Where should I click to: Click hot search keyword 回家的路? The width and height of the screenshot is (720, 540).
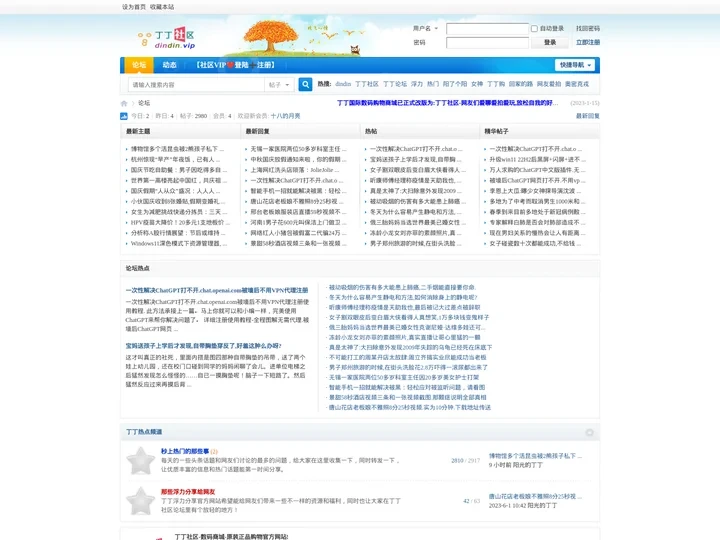click(x=521, y=84)
